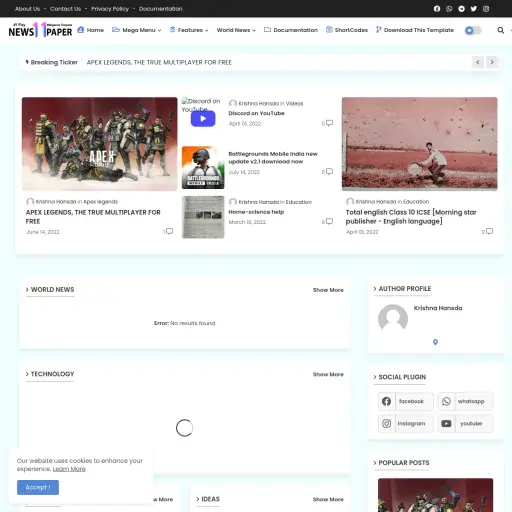Open the ShortCodes menu item
The width and height of the screenshot is (512, 512).
[347, 30]
